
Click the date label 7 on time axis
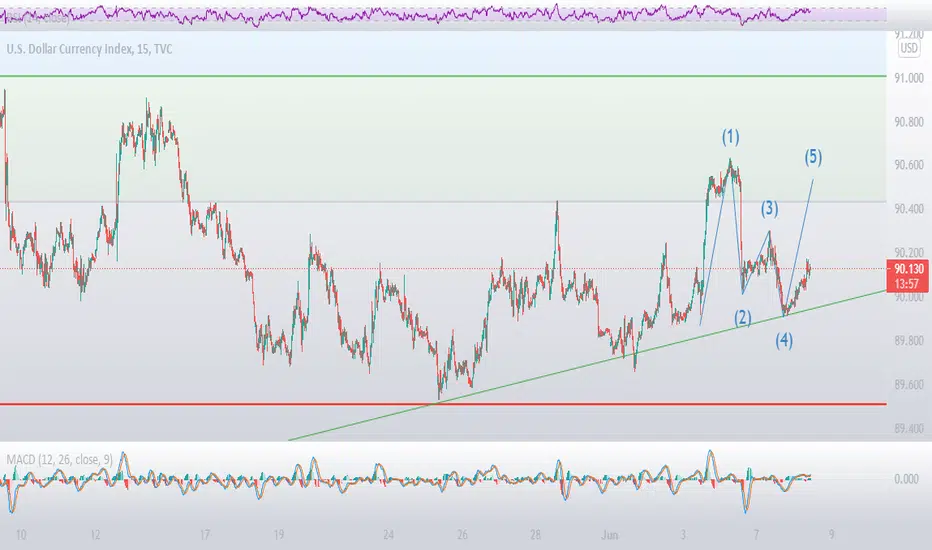[757, 535]
